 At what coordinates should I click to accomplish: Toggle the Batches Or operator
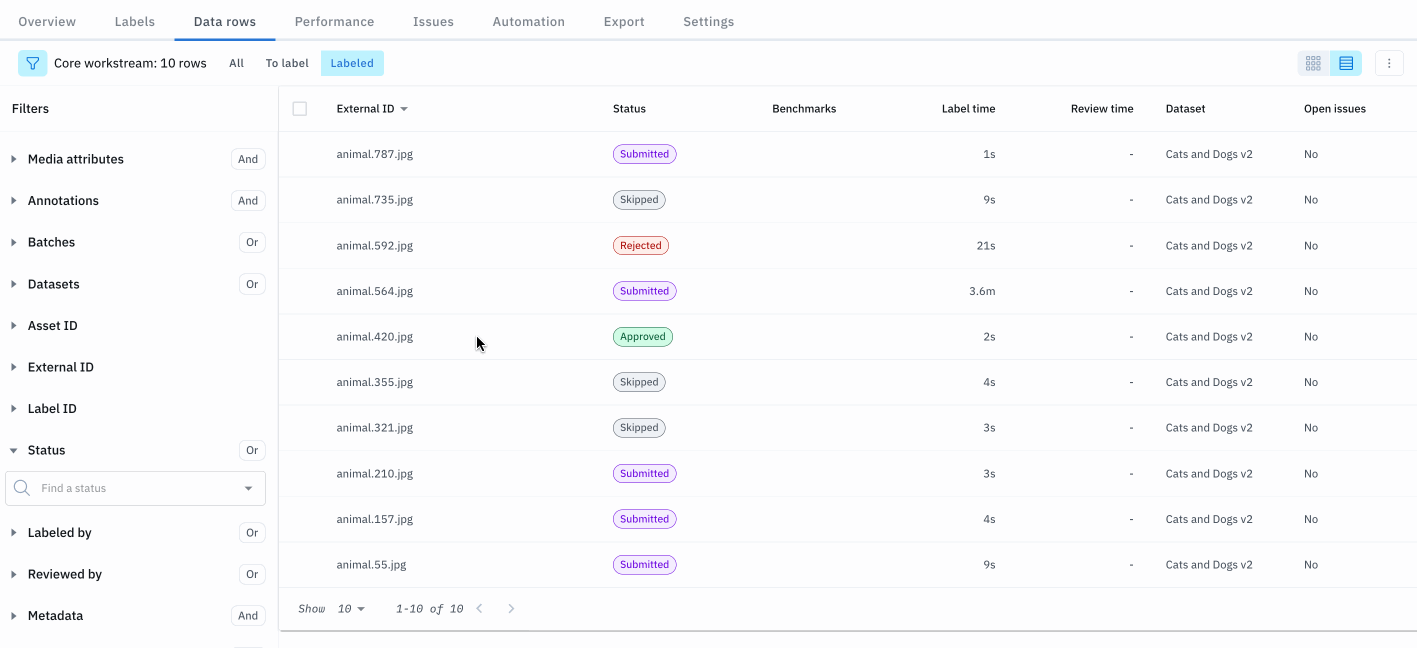(252, 242)
